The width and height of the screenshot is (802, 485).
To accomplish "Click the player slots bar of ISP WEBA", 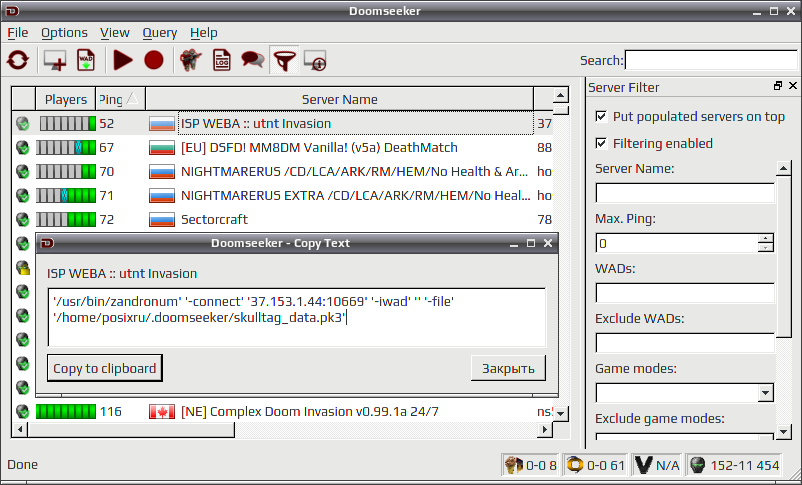I will [x=68, y=123].
